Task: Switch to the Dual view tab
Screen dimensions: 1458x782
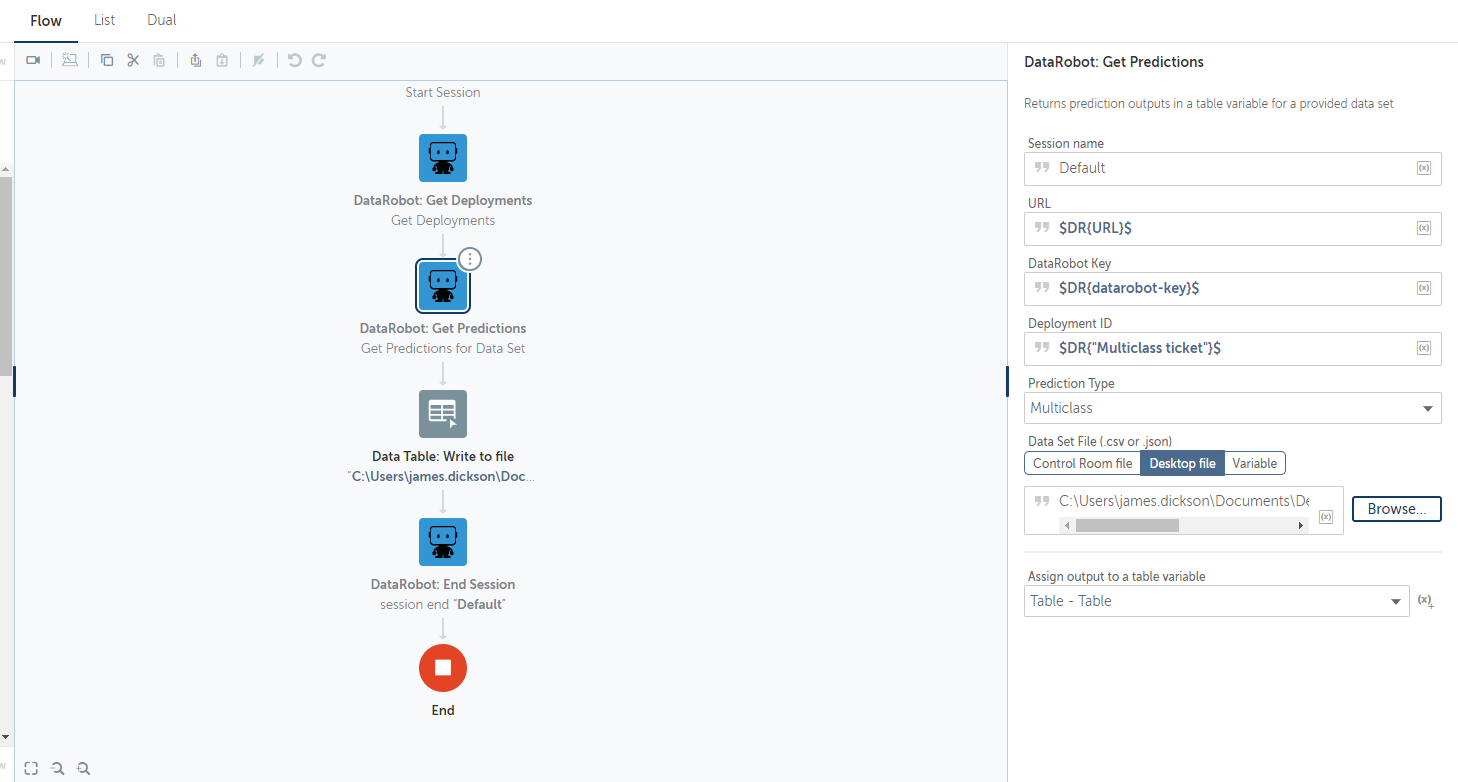Action: (162, 20)
